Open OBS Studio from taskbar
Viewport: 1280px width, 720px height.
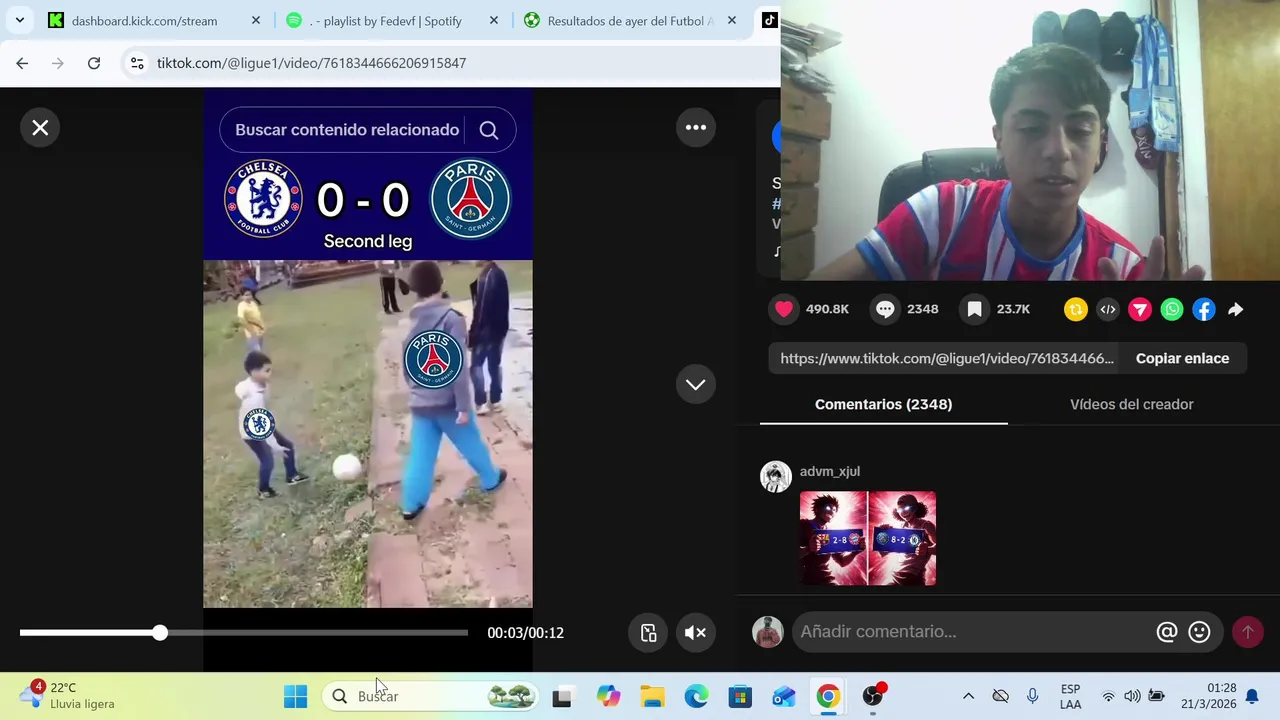874,696
